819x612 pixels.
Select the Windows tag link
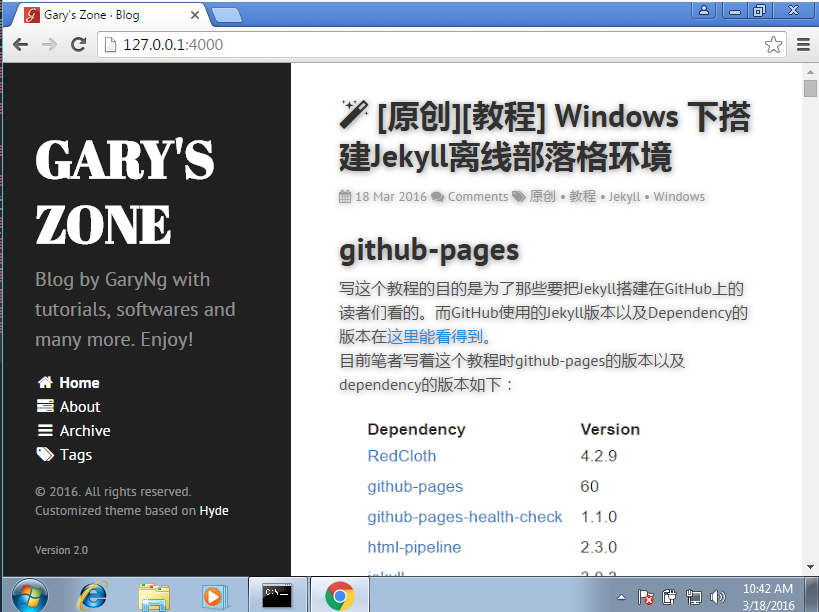(x=679, y=197)
